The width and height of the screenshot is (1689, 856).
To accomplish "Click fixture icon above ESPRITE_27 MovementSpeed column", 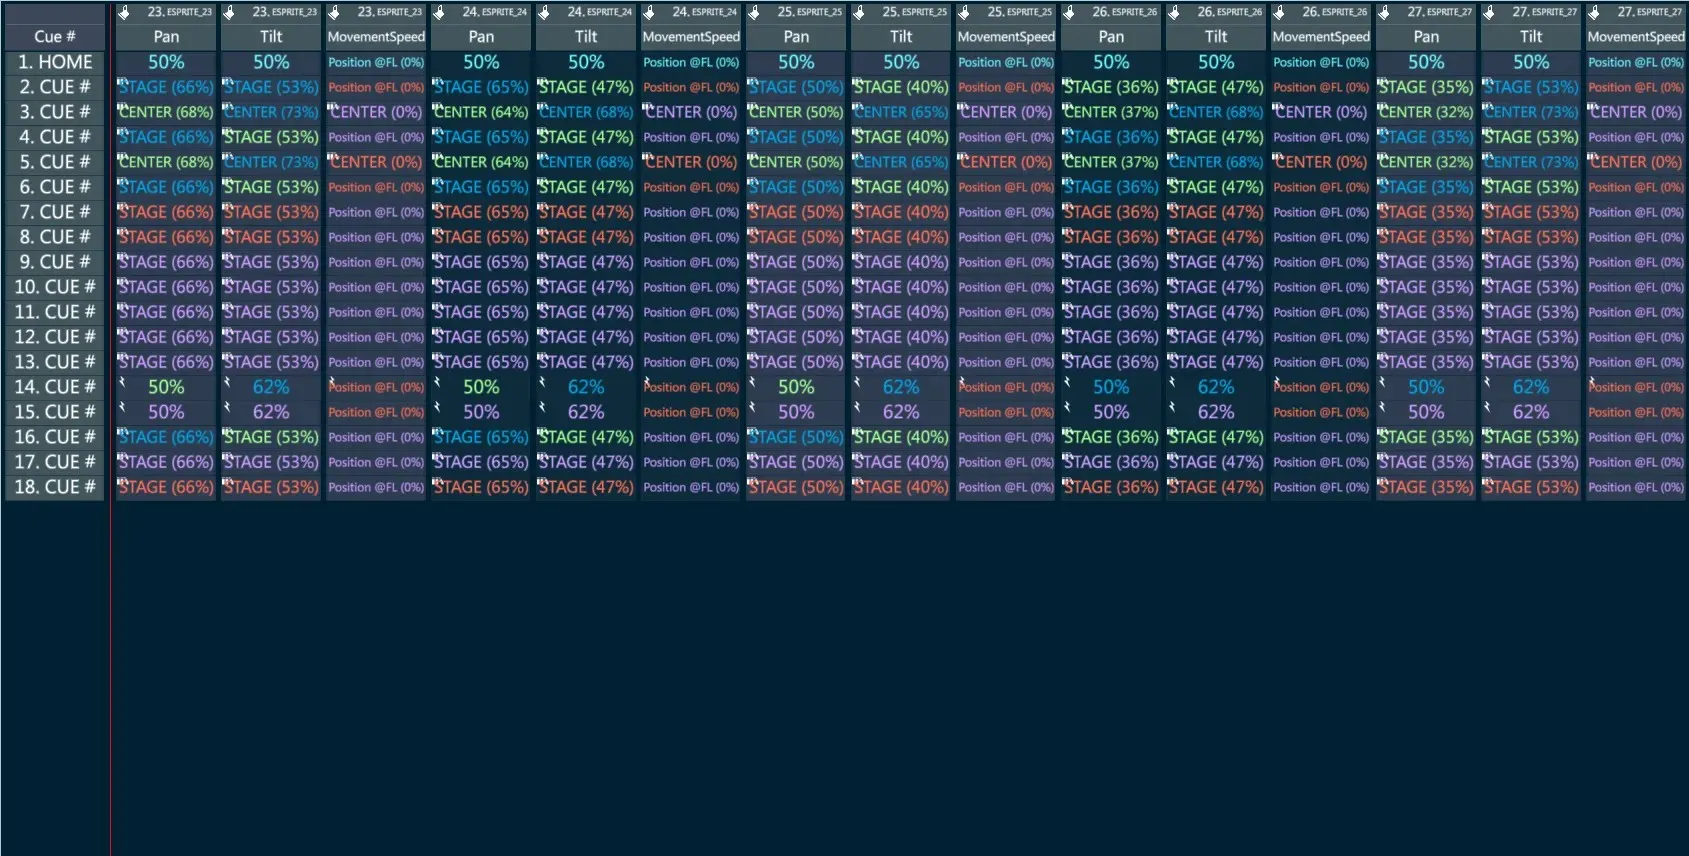I will [1594, 13].
